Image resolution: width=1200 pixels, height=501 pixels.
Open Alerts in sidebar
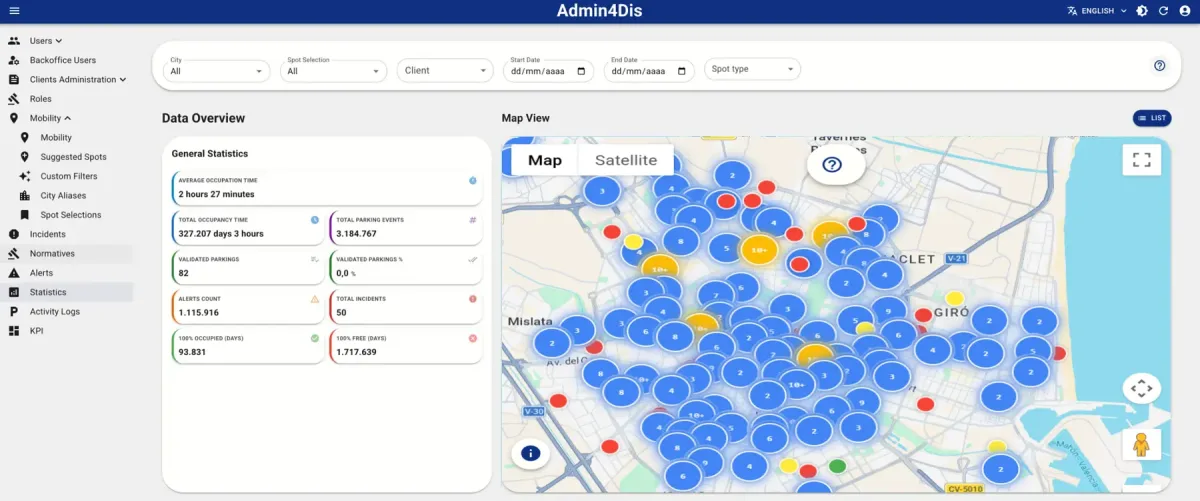pos(41,273)
